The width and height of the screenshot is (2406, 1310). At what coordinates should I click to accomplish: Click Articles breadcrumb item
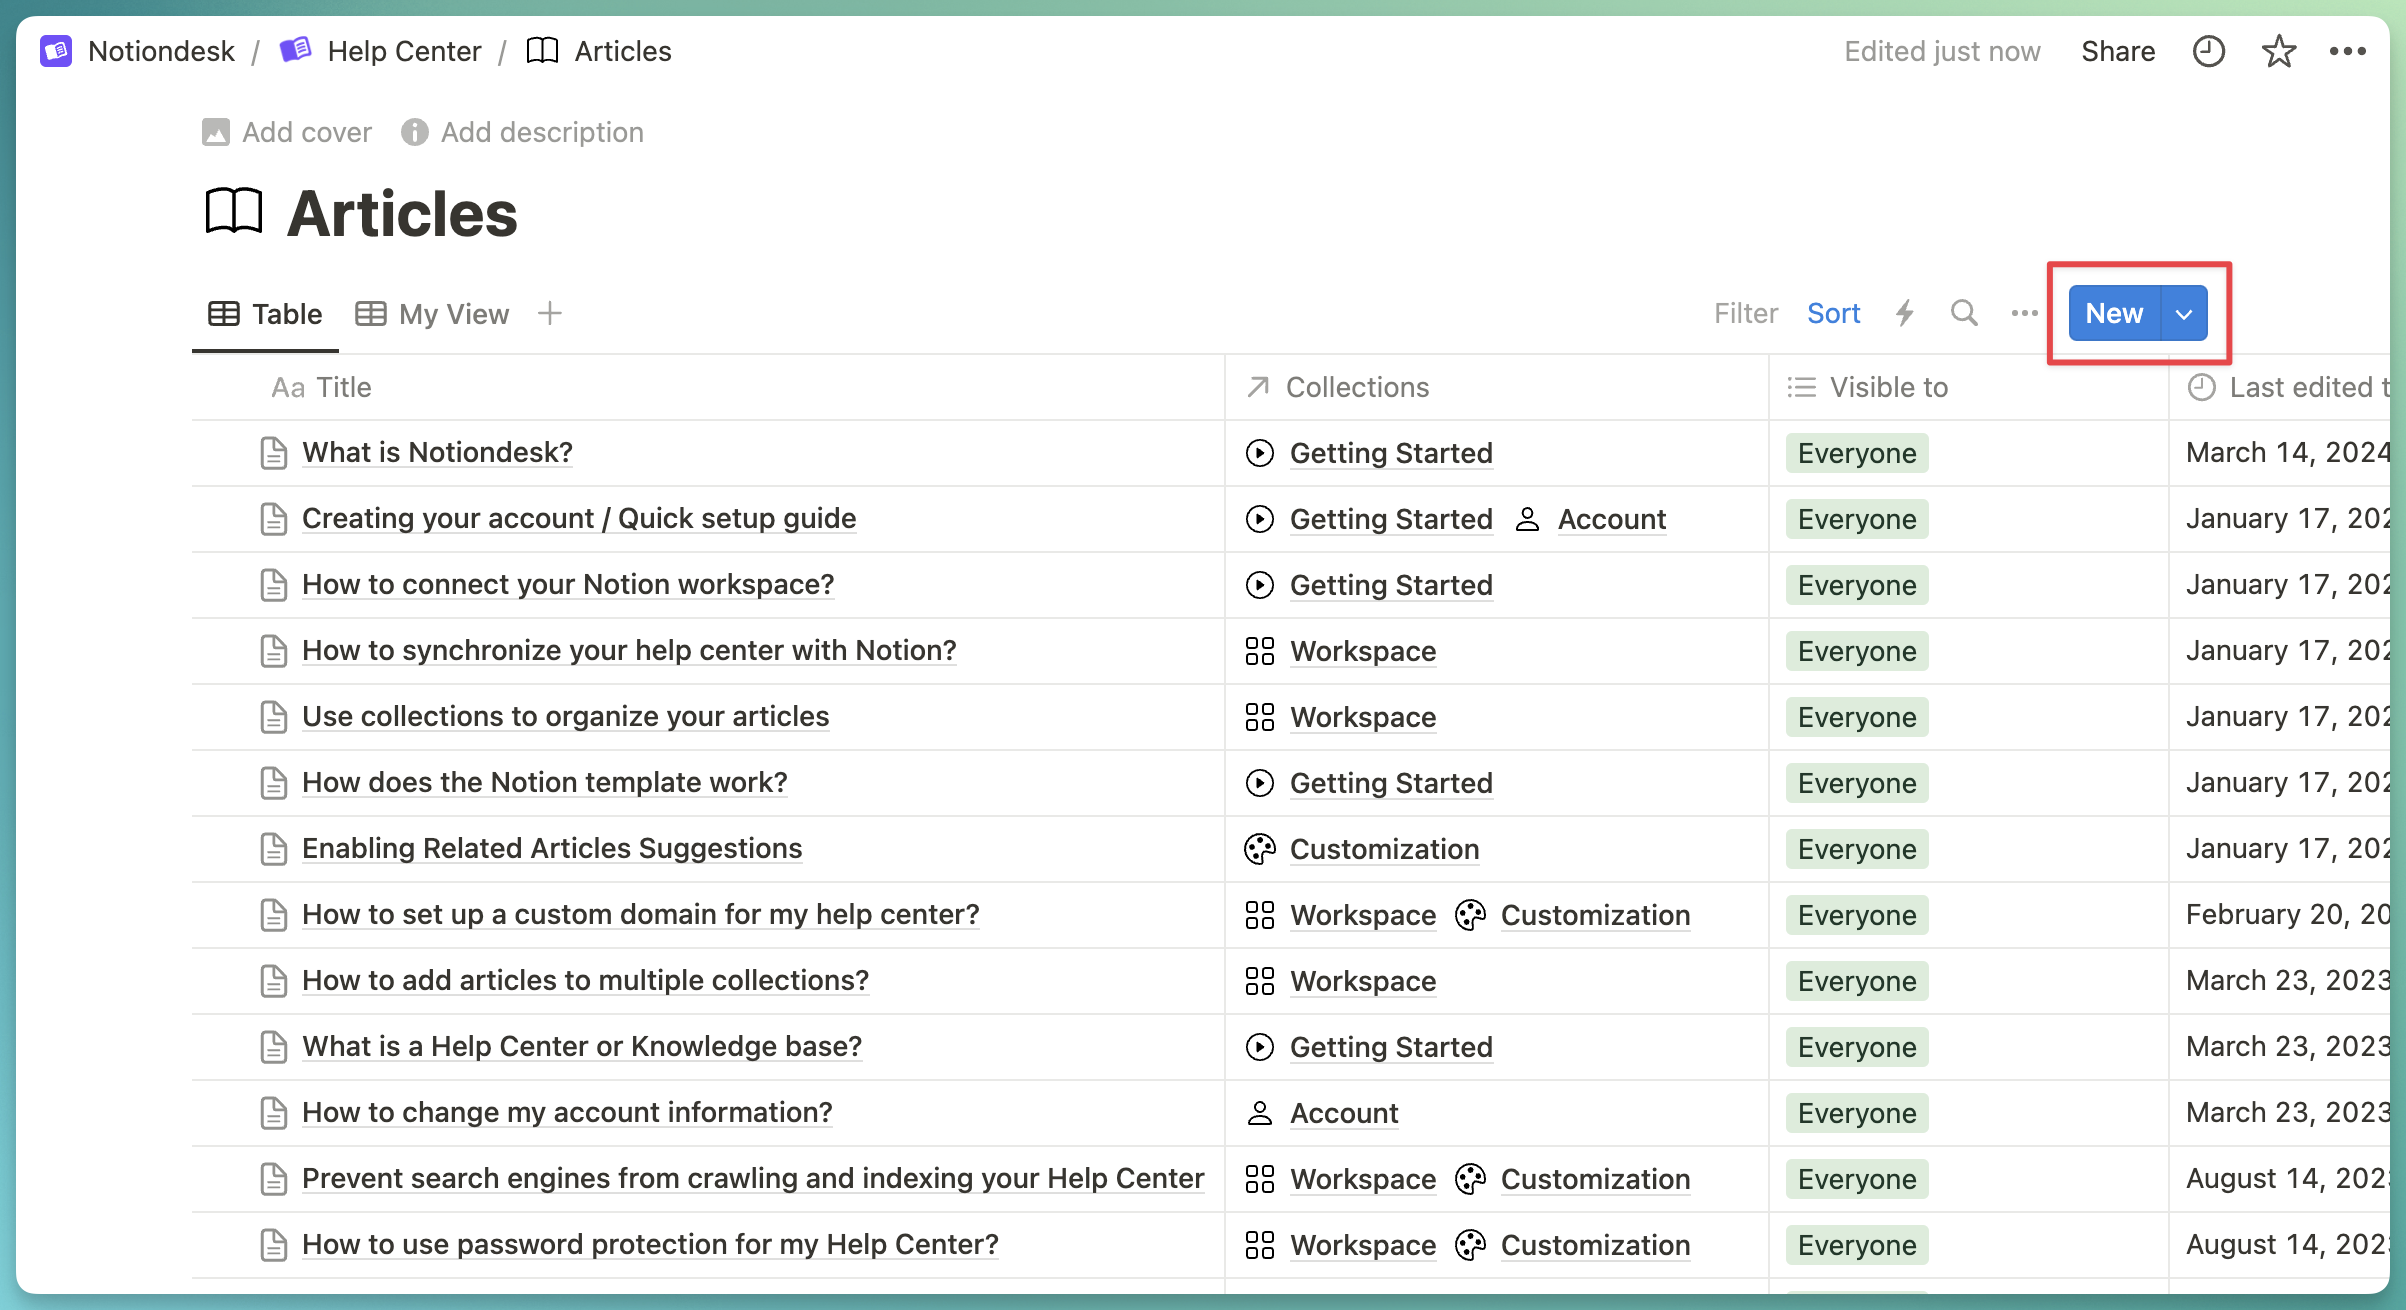[623, 51]
